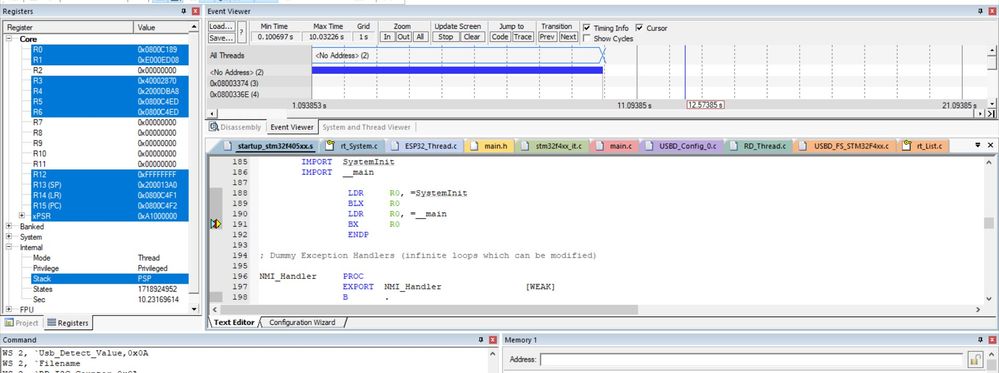Expand the System register group
The width and height of the screenshot is (999, 373).
coord(9,237)
